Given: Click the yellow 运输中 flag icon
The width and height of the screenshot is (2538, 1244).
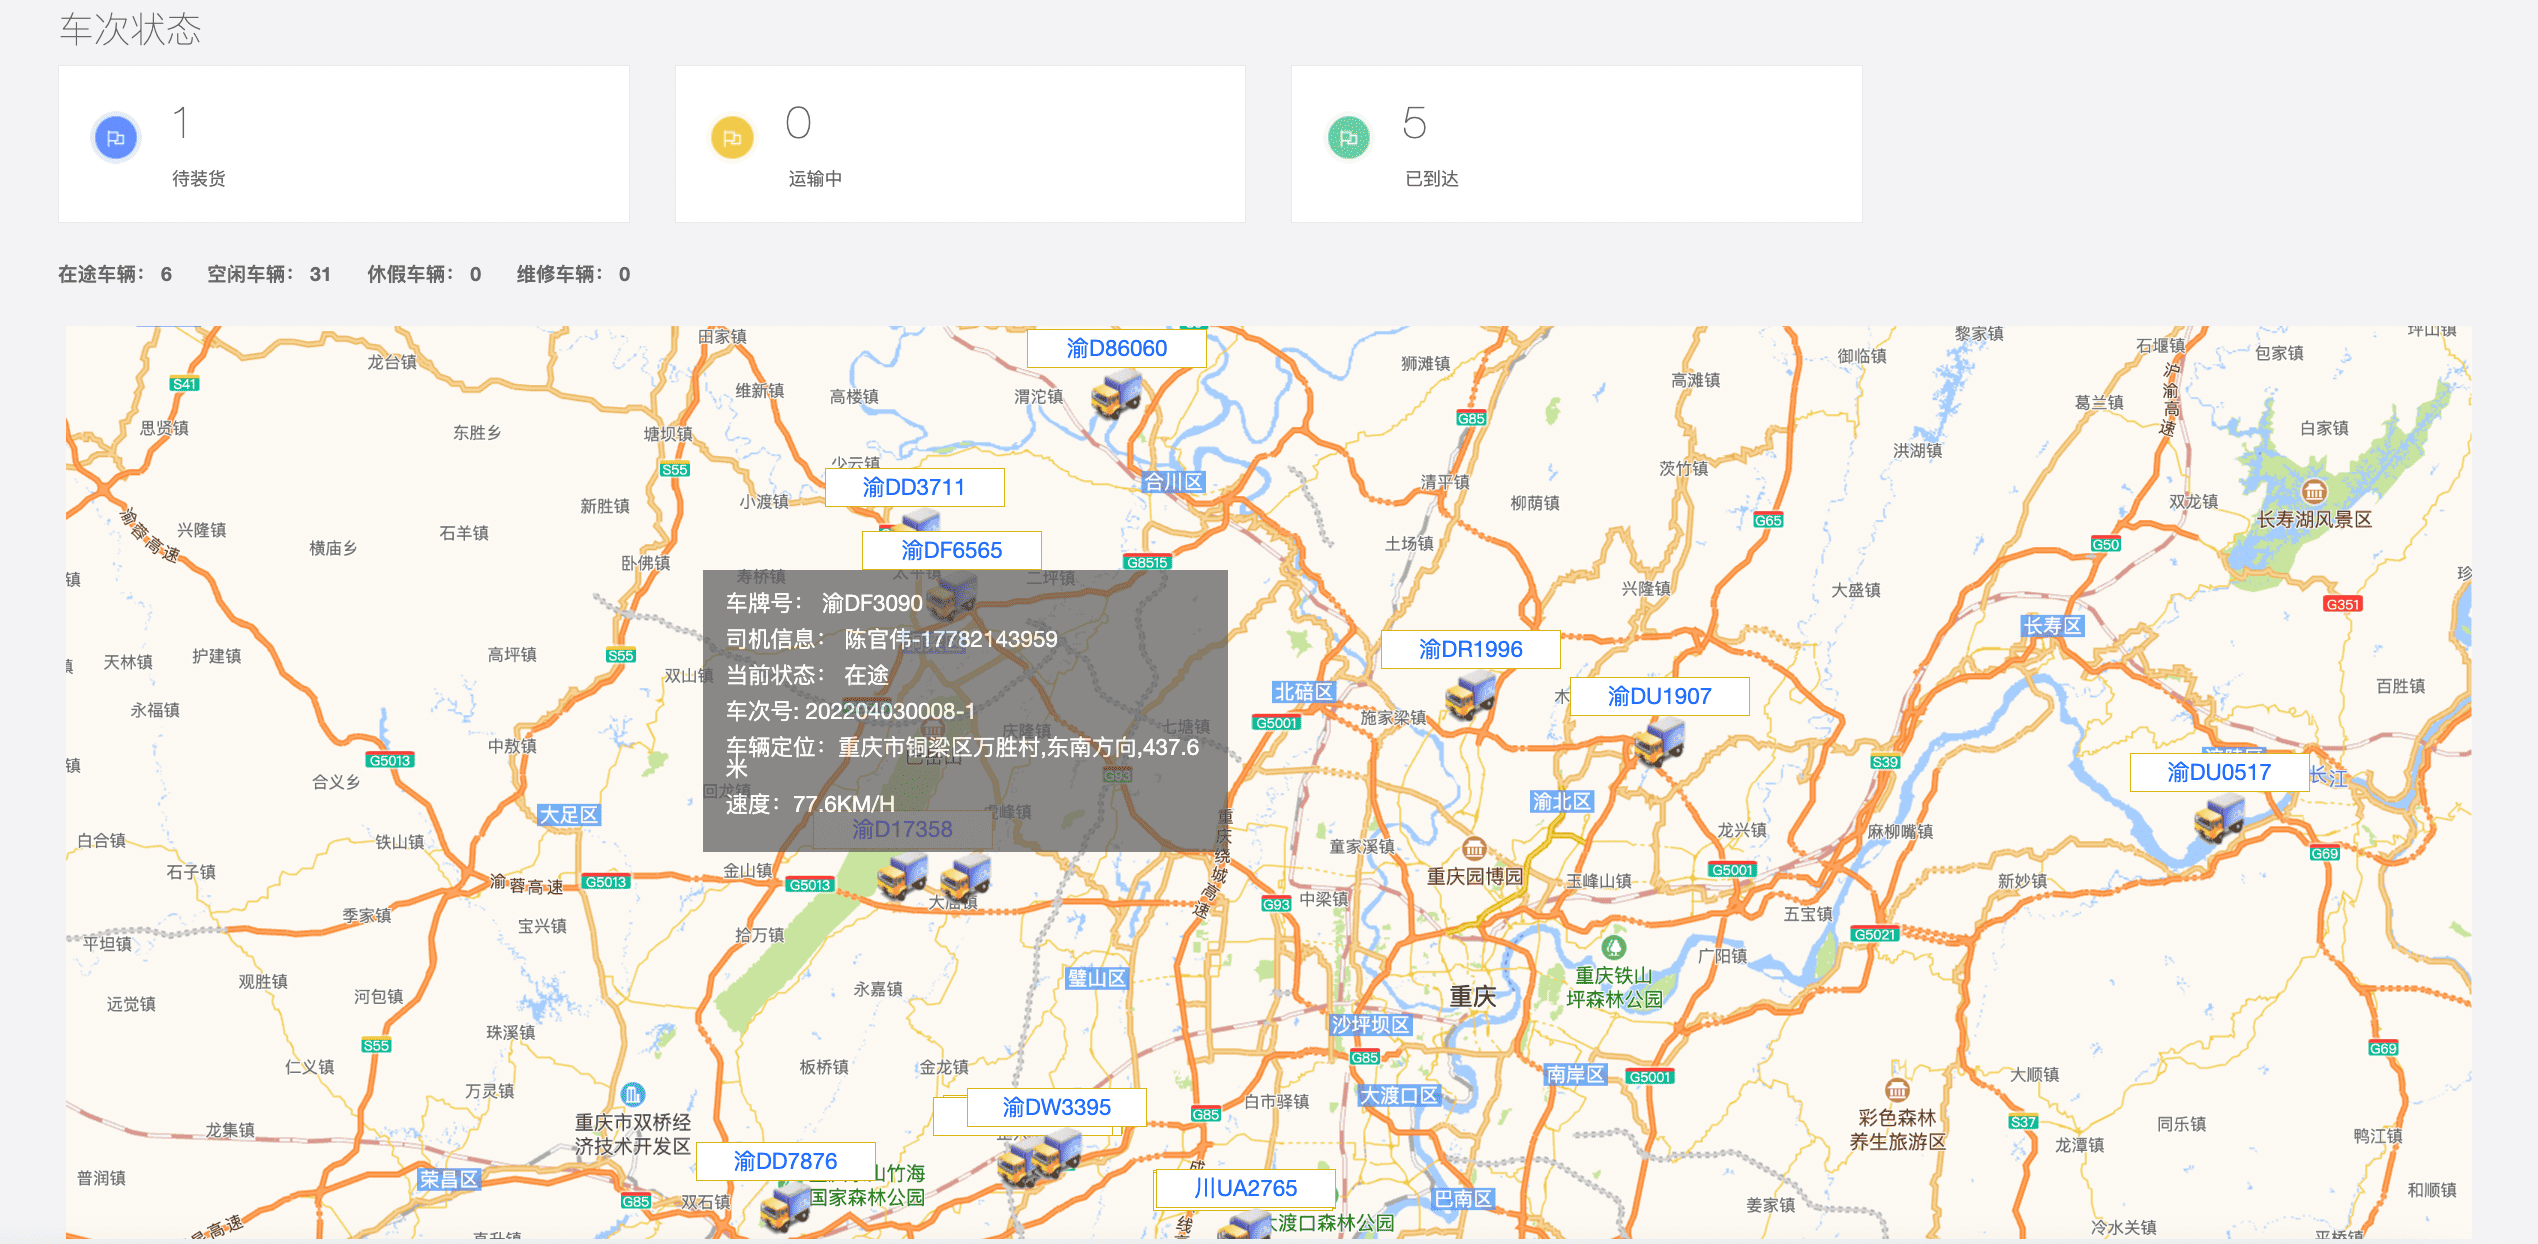Looking at the screenshot, I should 732,138.
